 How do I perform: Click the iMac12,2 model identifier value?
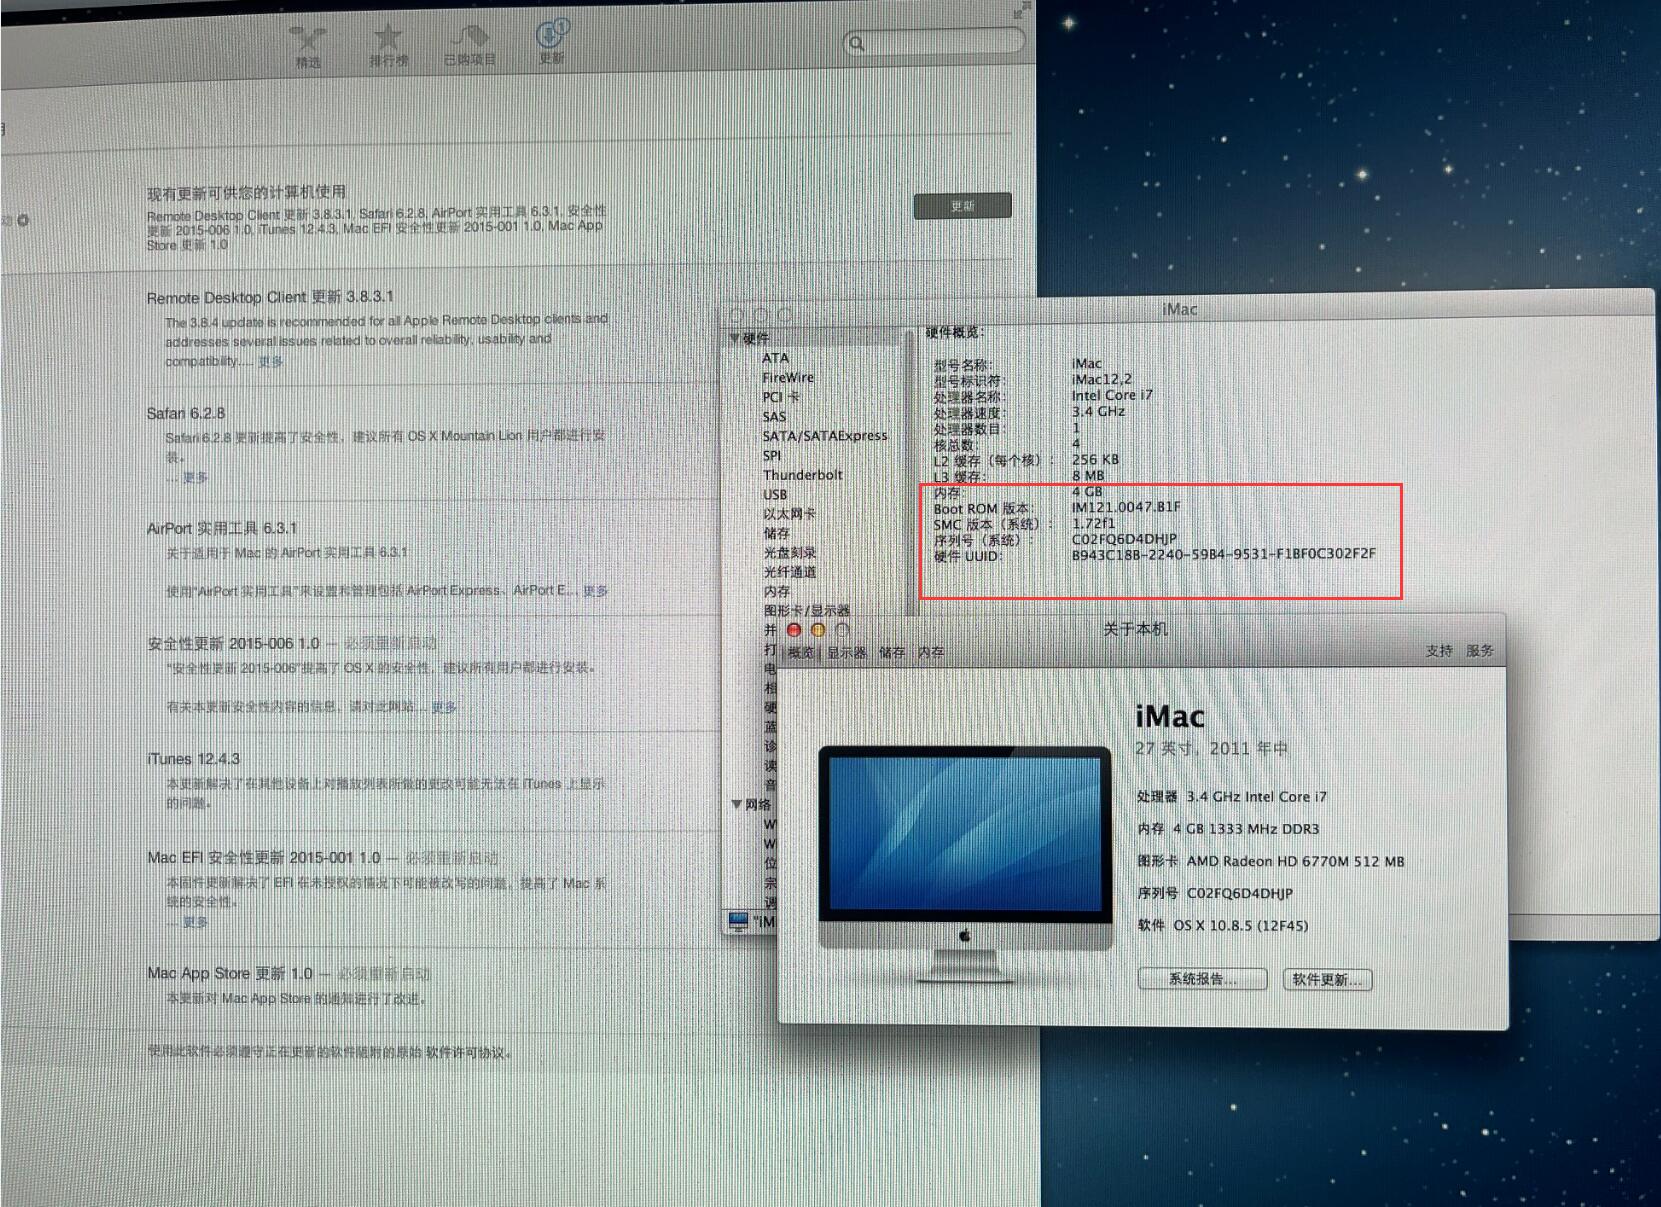(1102, 379)
